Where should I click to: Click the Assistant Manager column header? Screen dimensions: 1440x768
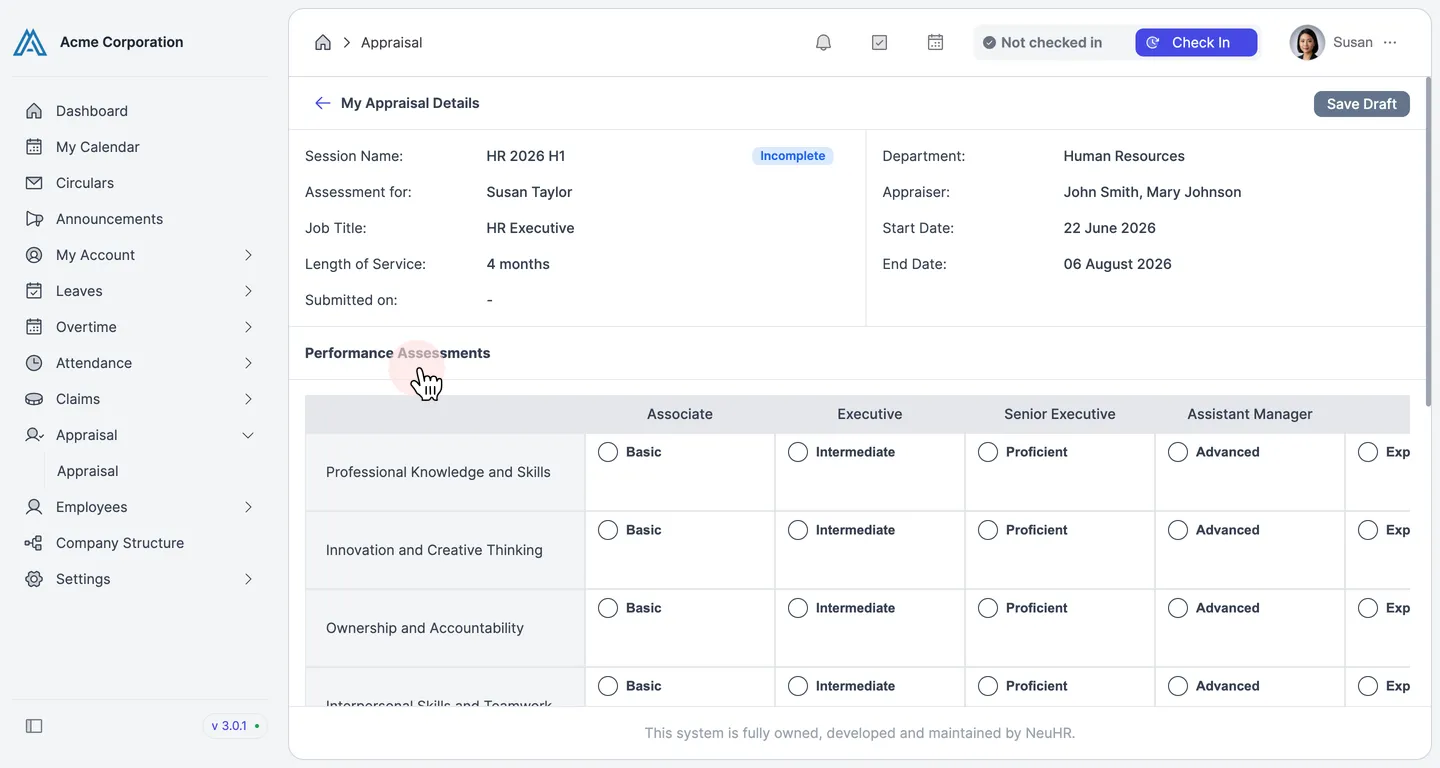tap(1250, 414)
